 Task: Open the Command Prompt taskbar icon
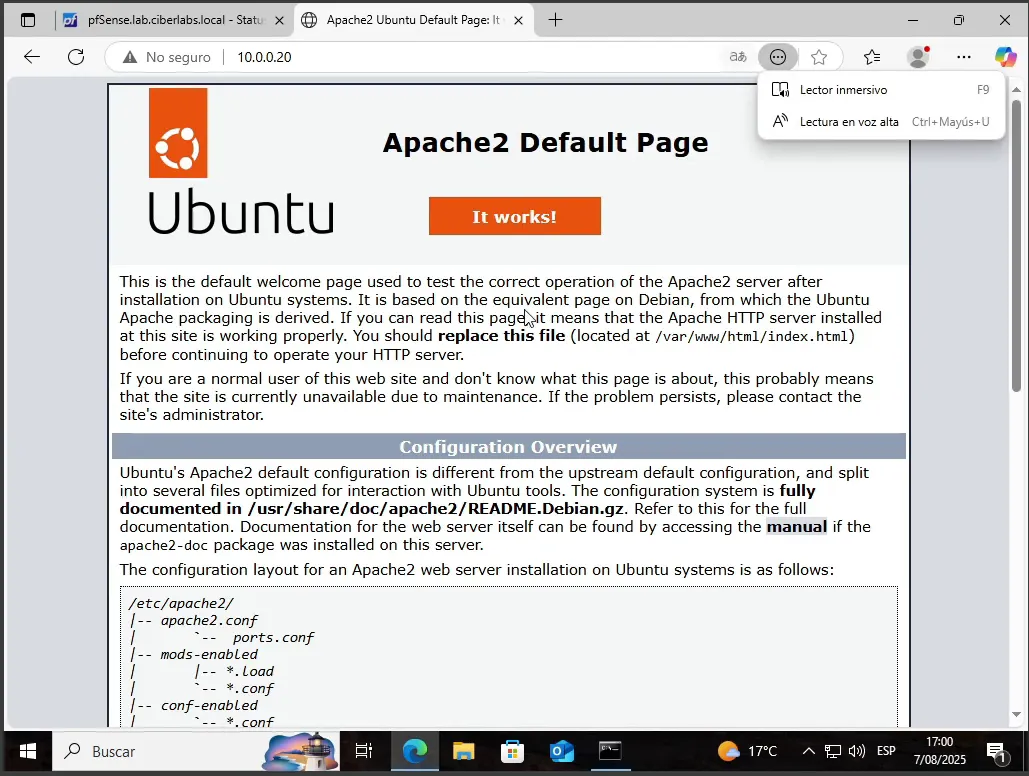[x=610, y=751]
